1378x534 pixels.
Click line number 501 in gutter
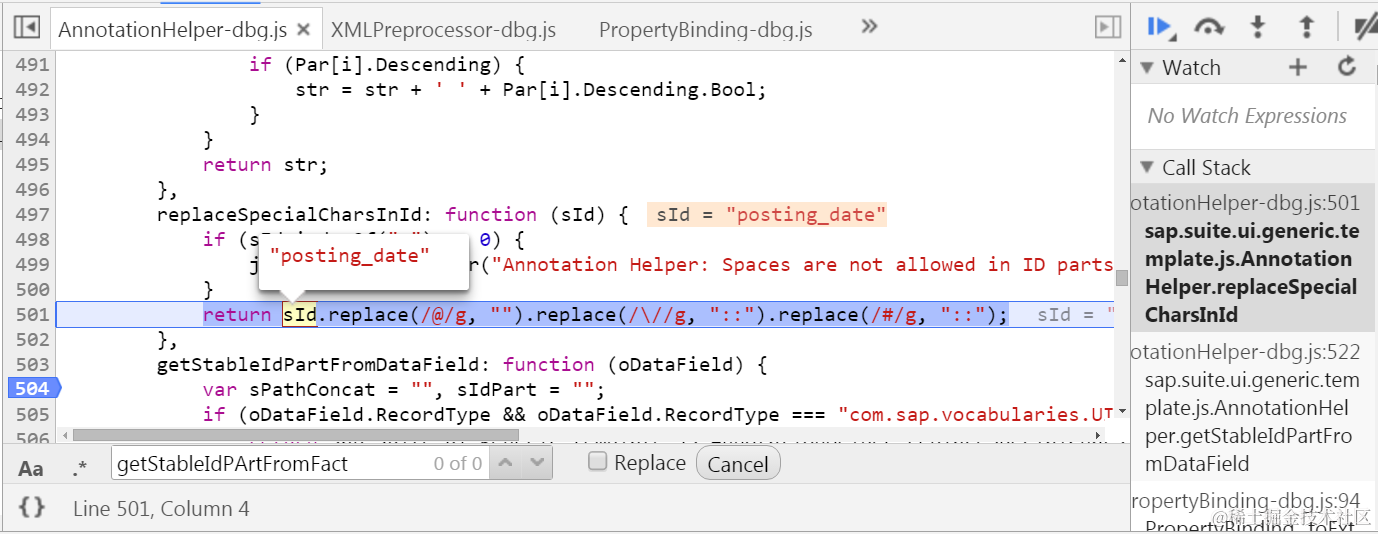click(x=32, y=315)
